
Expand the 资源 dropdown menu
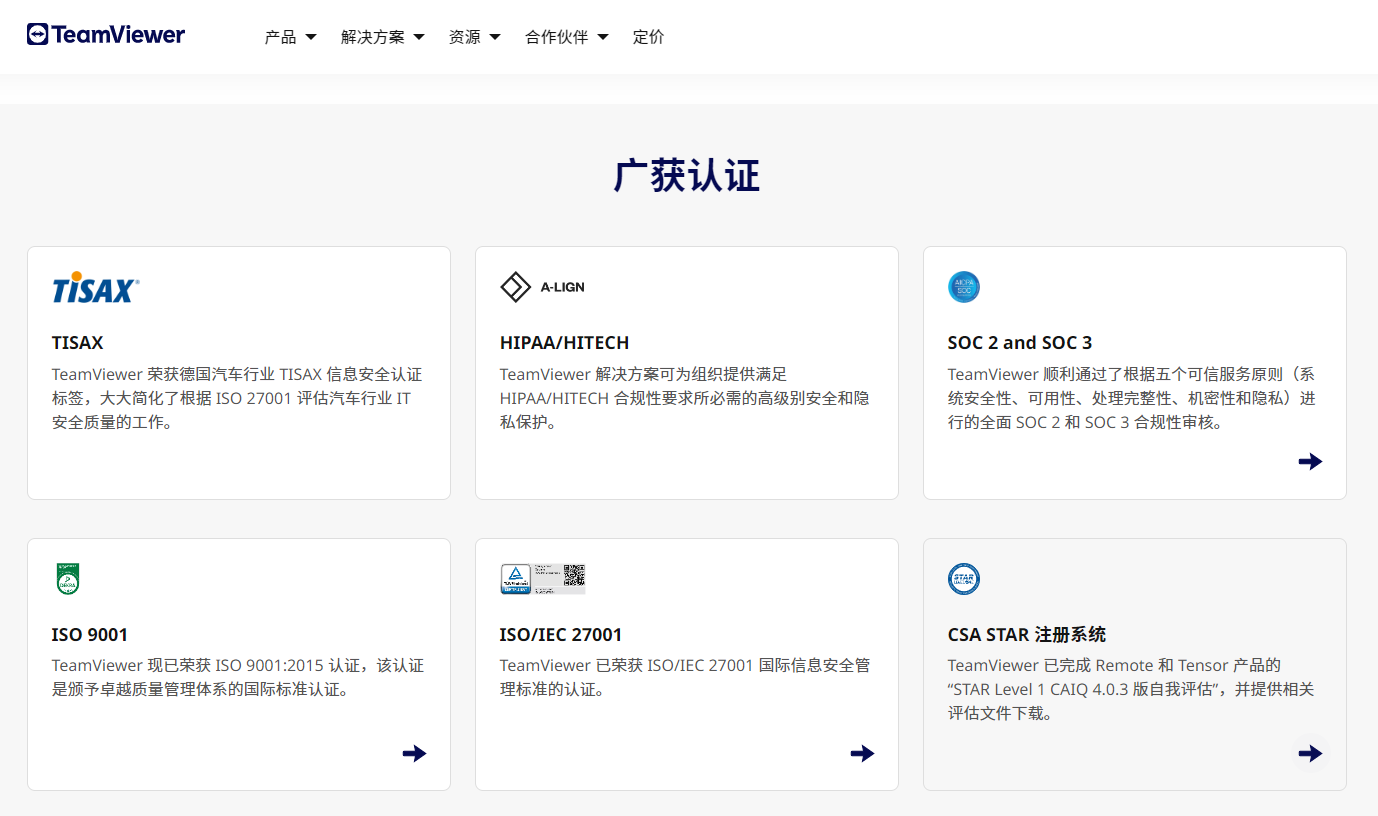point(474,37)
